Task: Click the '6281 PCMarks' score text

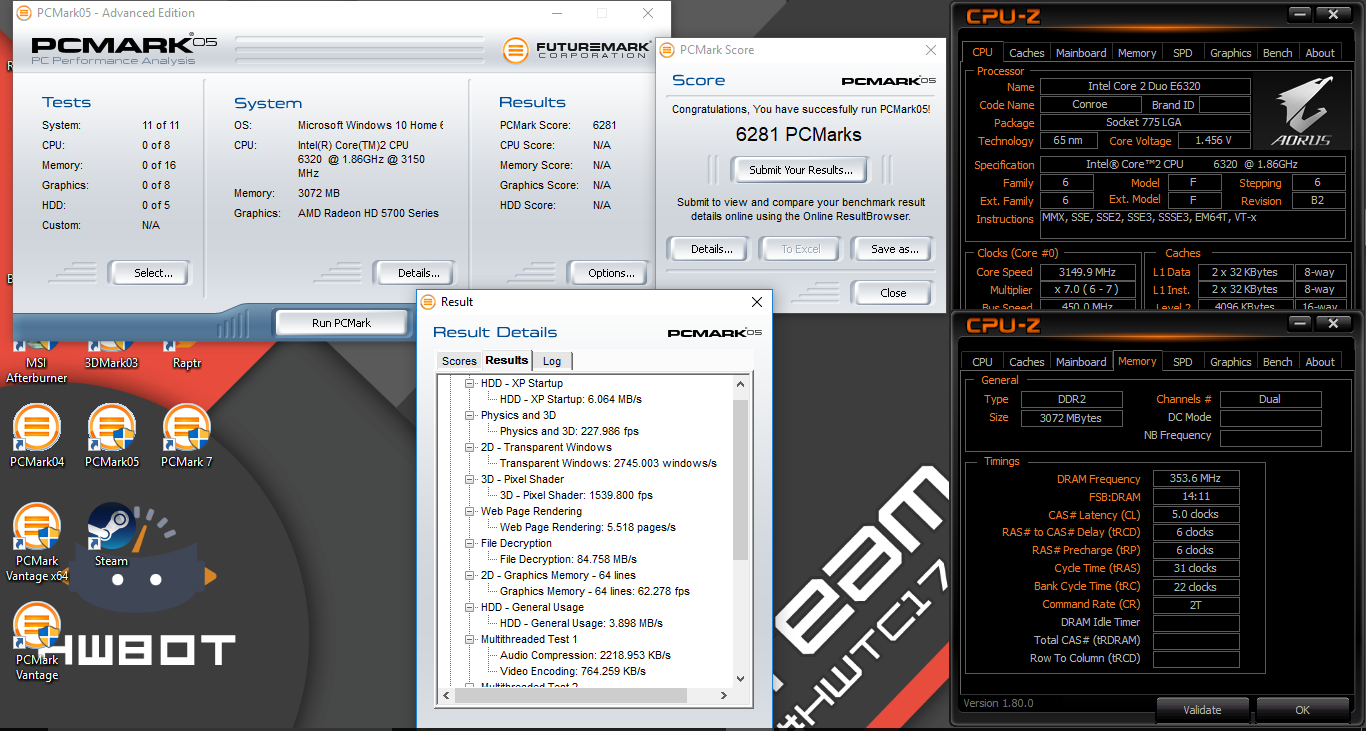Action: 798,135
